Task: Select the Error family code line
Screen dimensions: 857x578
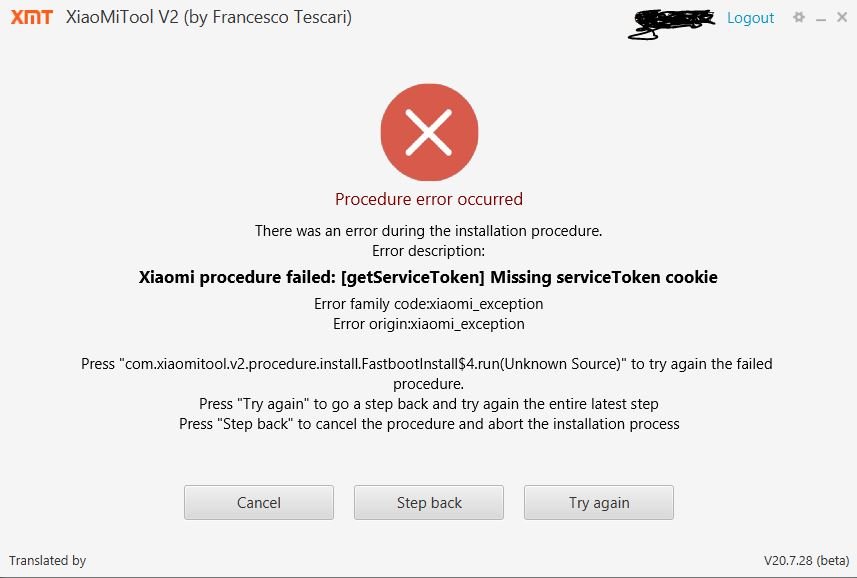Action: point(428,304)
